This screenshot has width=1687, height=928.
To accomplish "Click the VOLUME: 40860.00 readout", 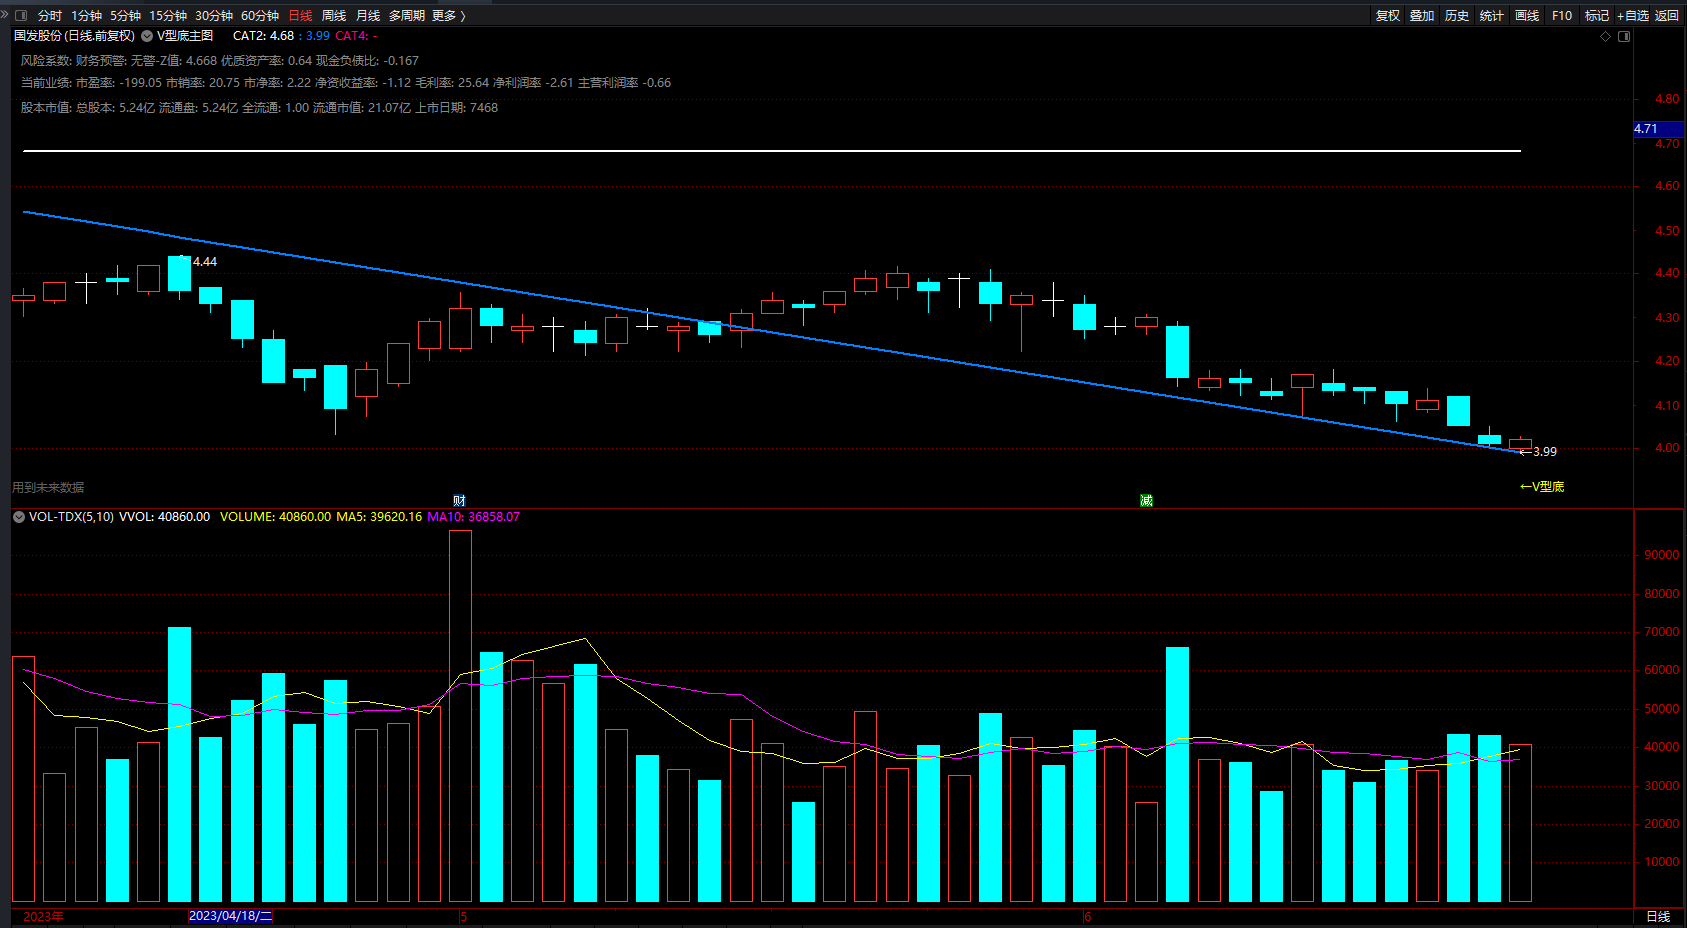I will click(275, 517).
